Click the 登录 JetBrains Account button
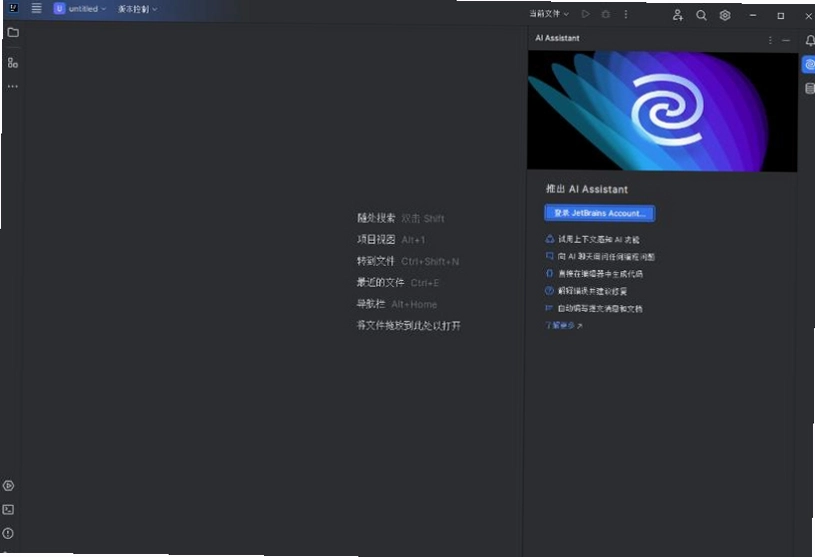 click(x=599, y=213)
